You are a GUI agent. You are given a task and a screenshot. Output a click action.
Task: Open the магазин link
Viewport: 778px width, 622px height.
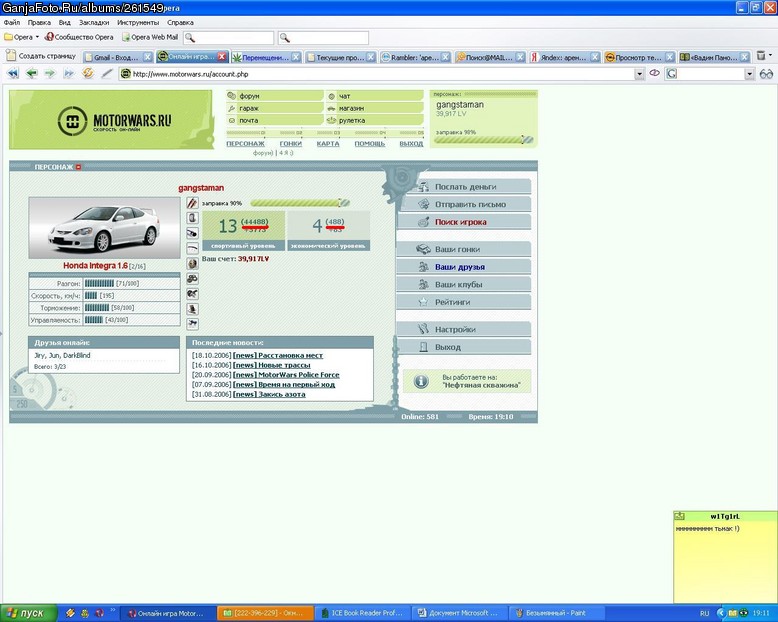[x=351, y=108]
